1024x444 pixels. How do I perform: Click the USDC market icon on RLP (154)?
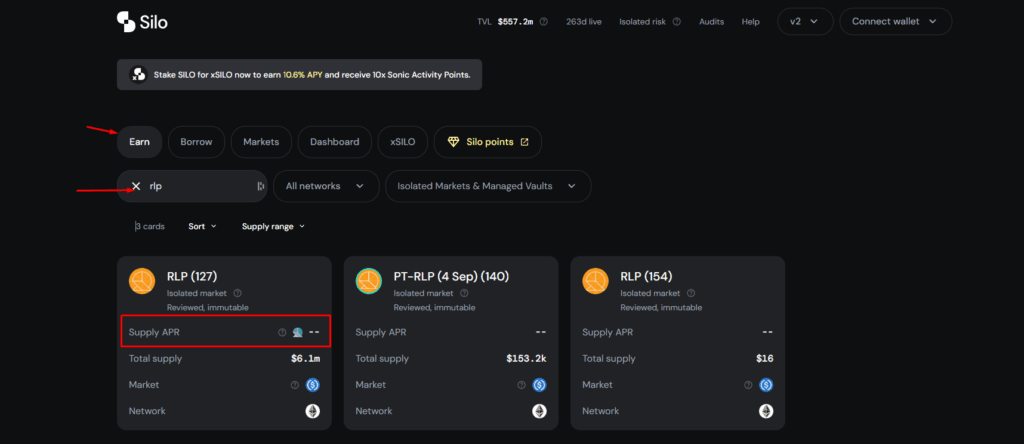(766, 385)
